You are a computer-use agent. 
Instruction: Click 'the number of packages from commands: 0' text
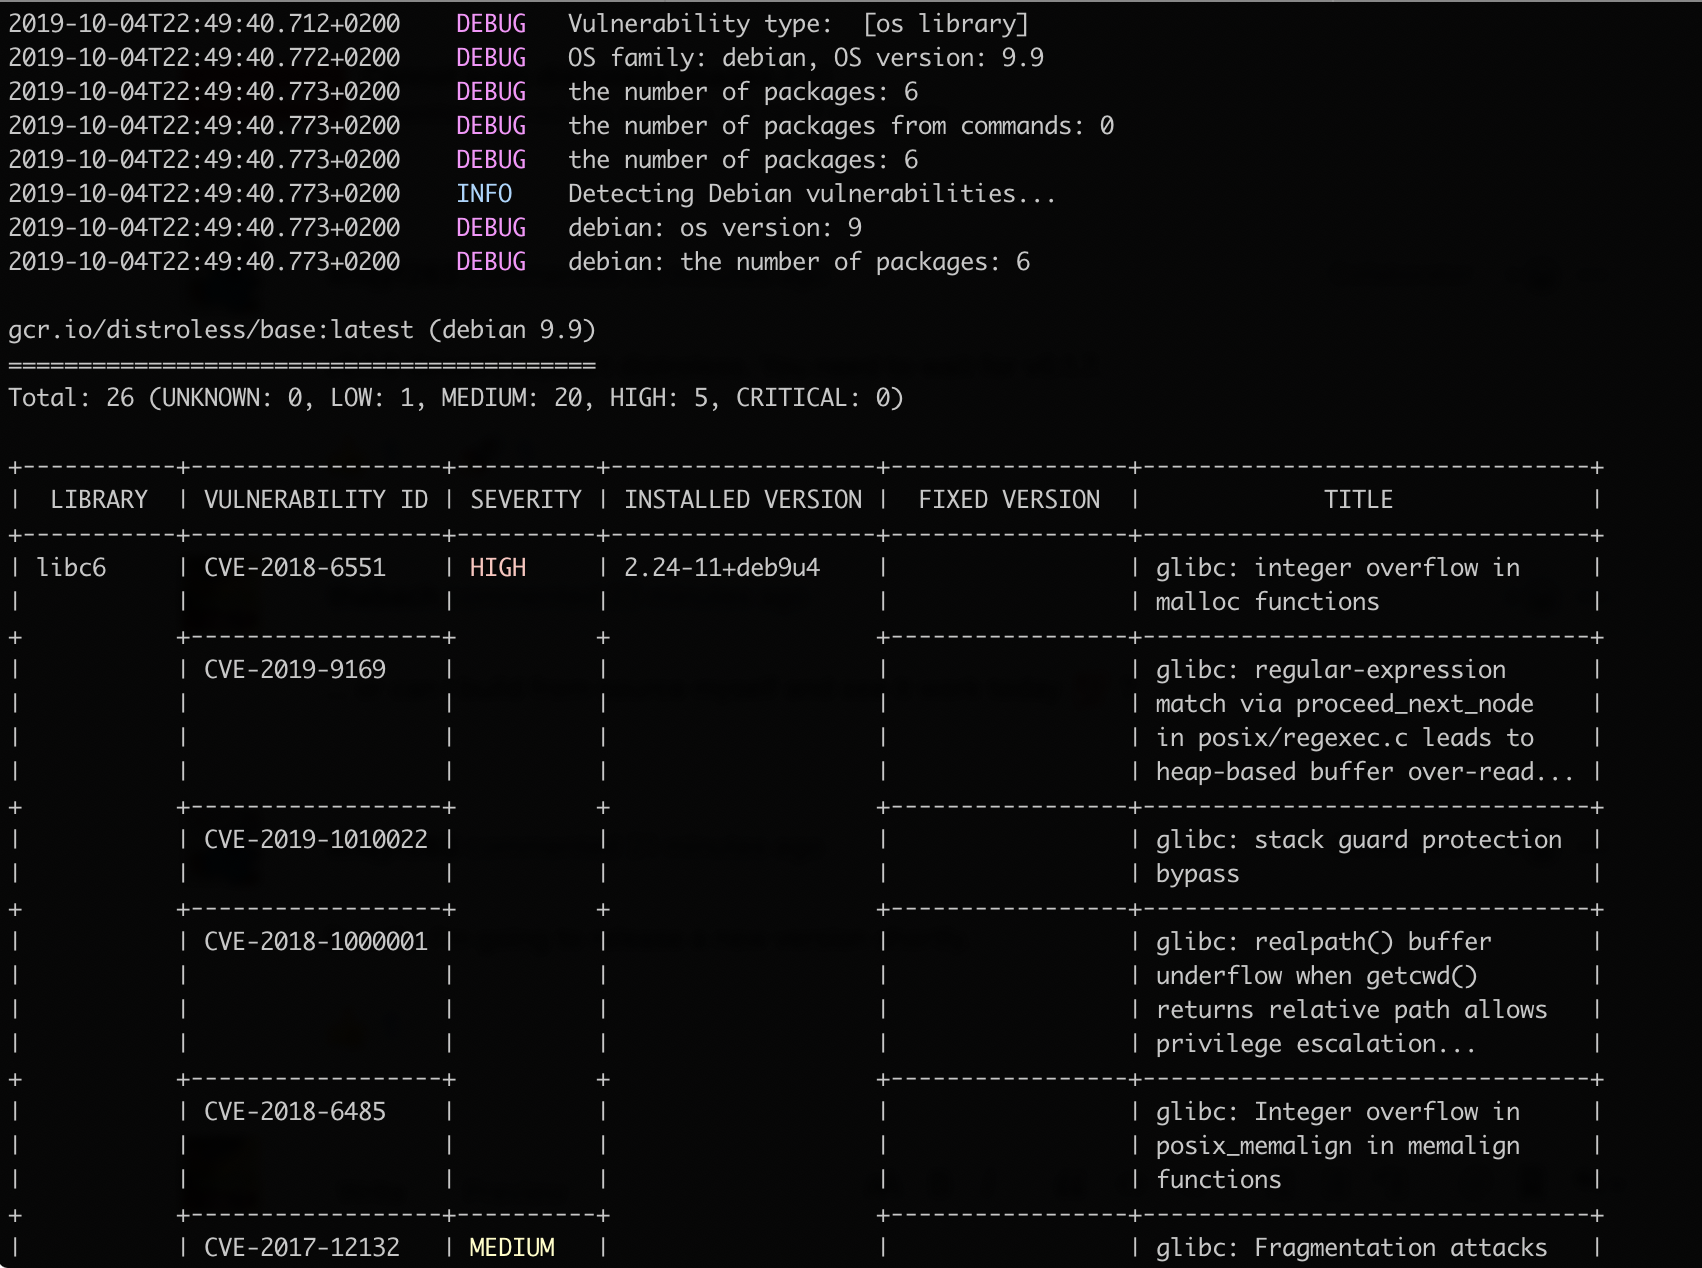[841, 126]
